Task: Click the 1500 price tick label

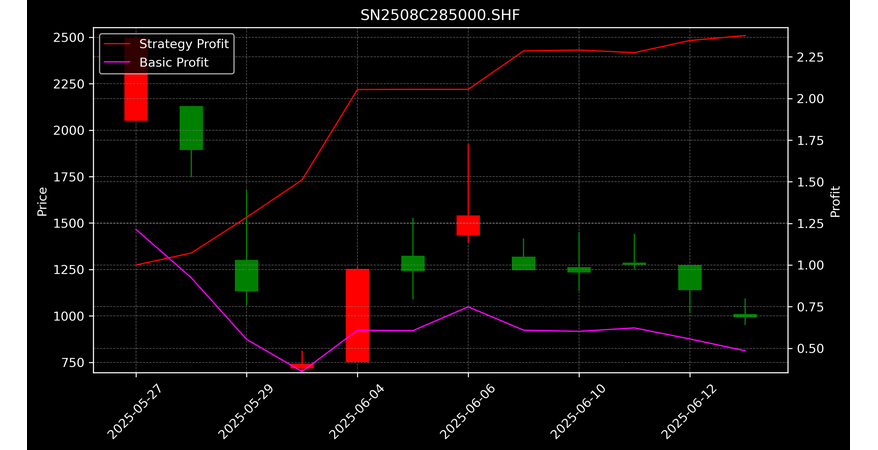Action: tap(70, 223)
